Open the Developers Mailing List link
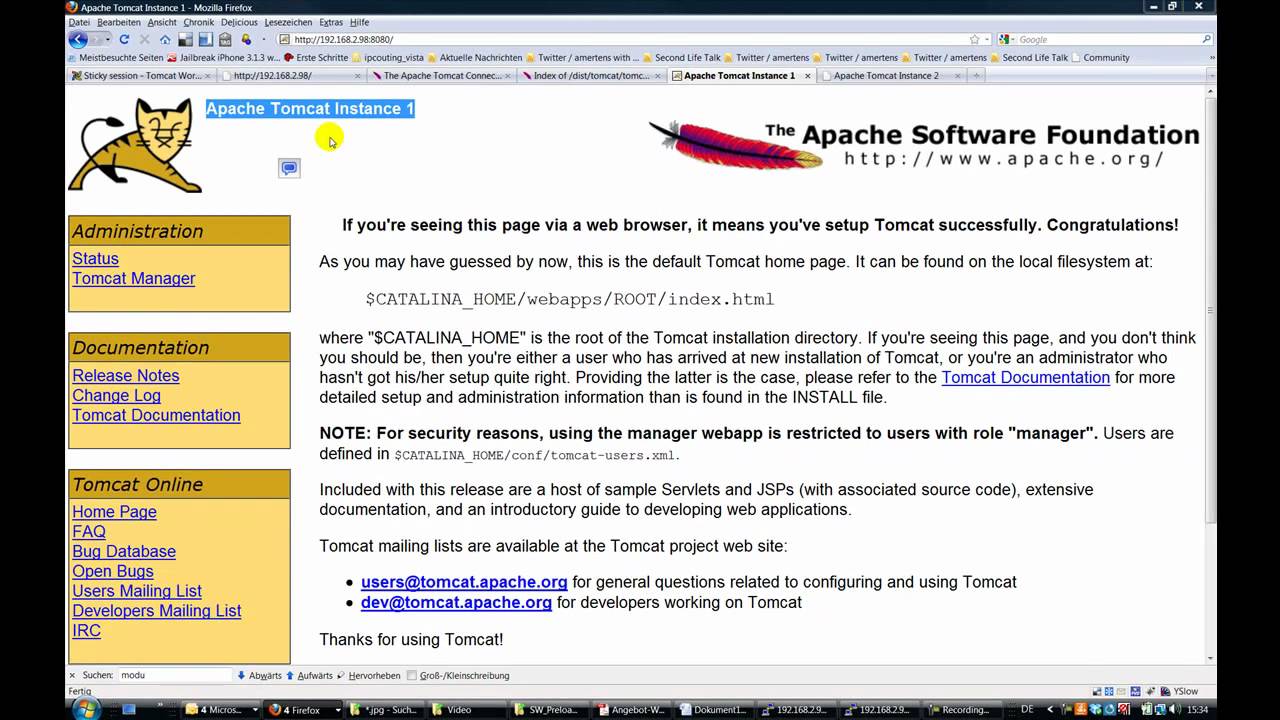 (x=157, y=611)
